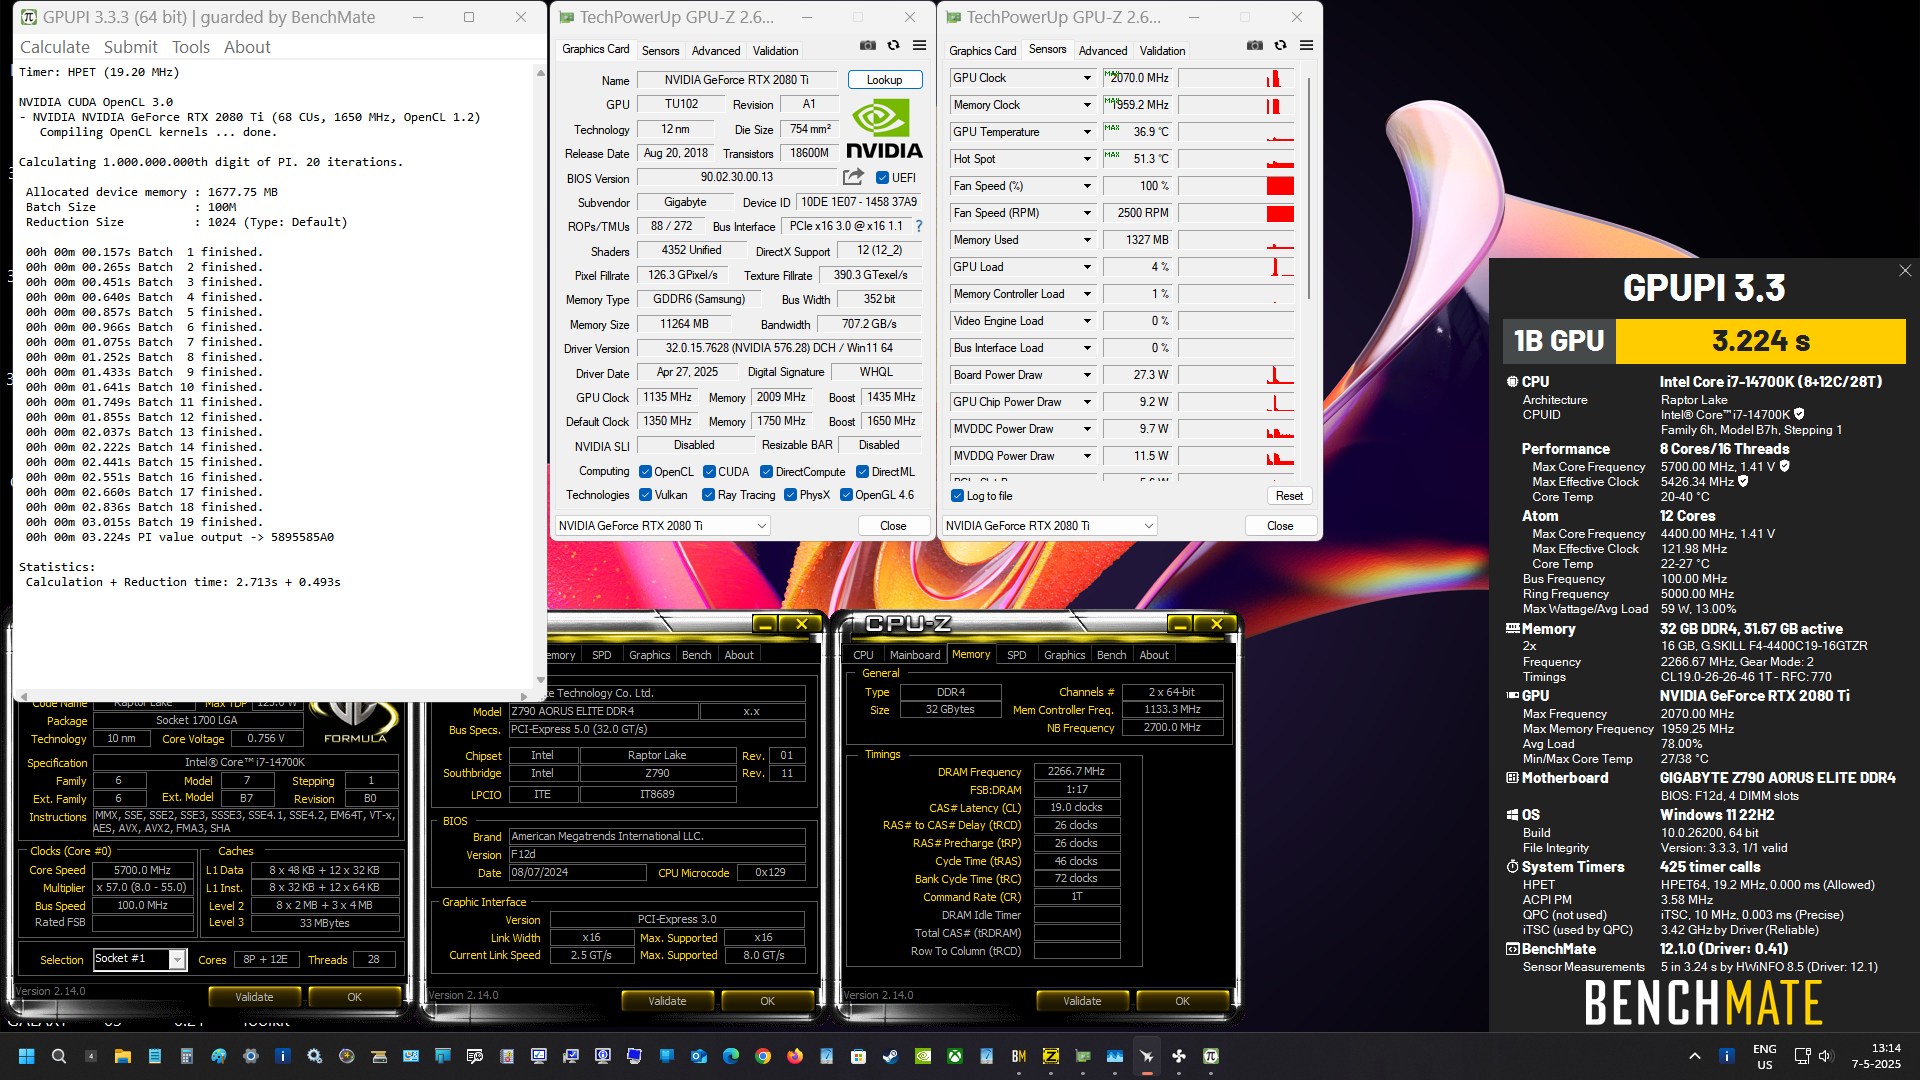Open Outlook from taskbar
The image size is (1920, 1080).
click(x=699, y=1056)
